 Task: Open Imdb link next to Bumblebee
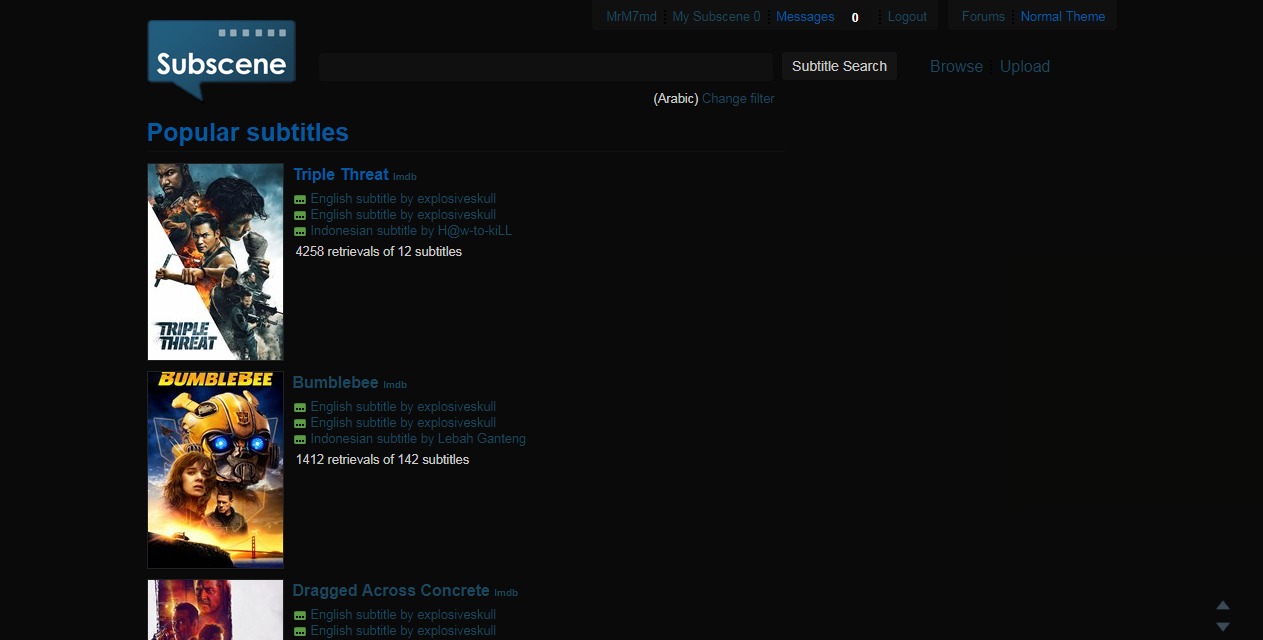pyautogui.click(x=395, y=385)
